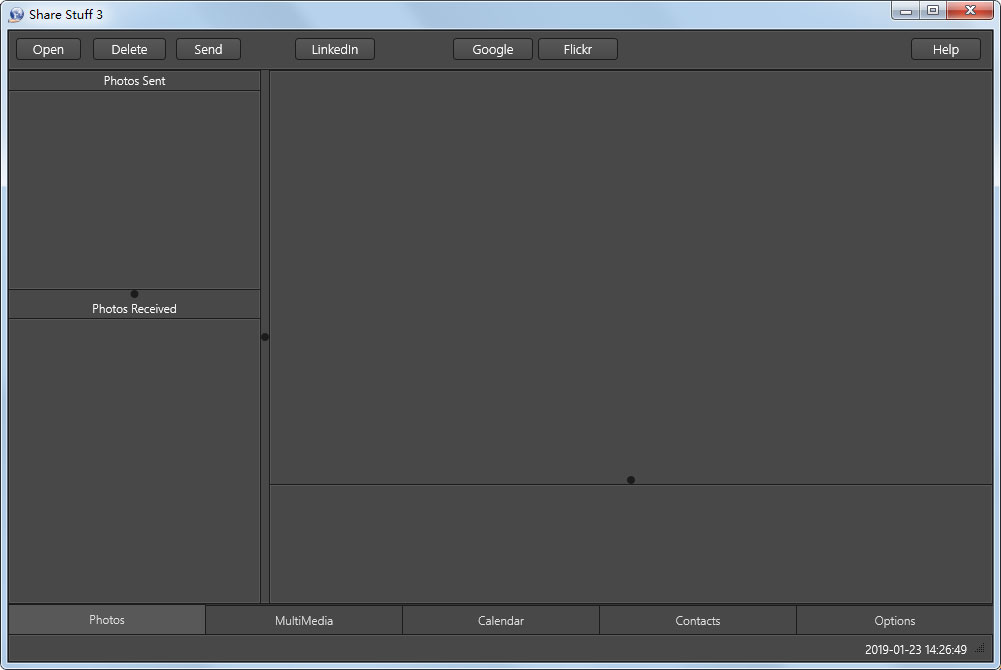Viewport: 1001px width, 670px height.
Task: Click splitter dot below the main preview area
Action: [631, 480]
